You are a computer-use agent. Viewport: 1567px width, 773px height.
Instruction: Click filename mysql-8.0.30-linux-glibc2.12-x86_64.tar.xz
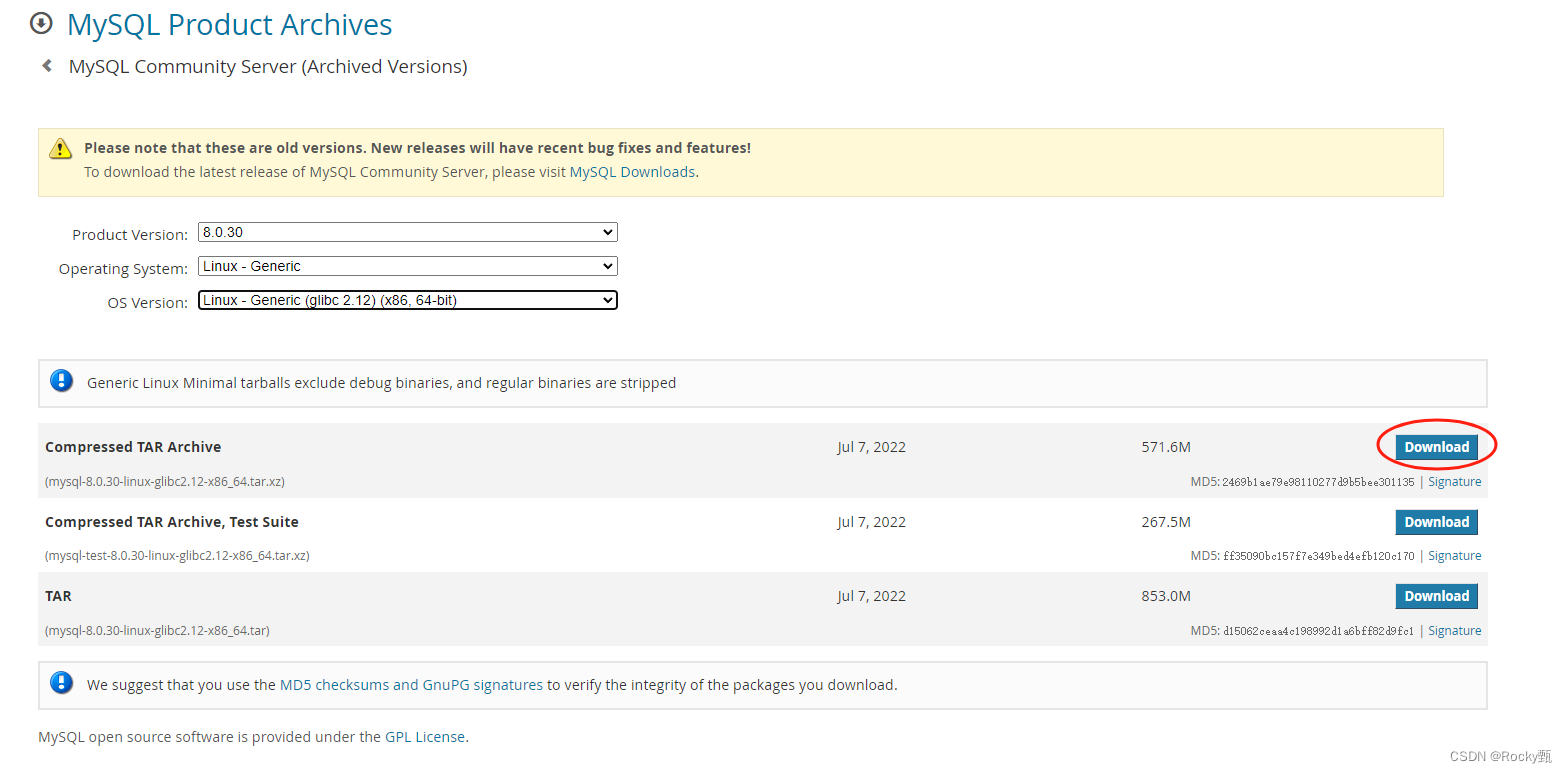(x=165, y=482)
